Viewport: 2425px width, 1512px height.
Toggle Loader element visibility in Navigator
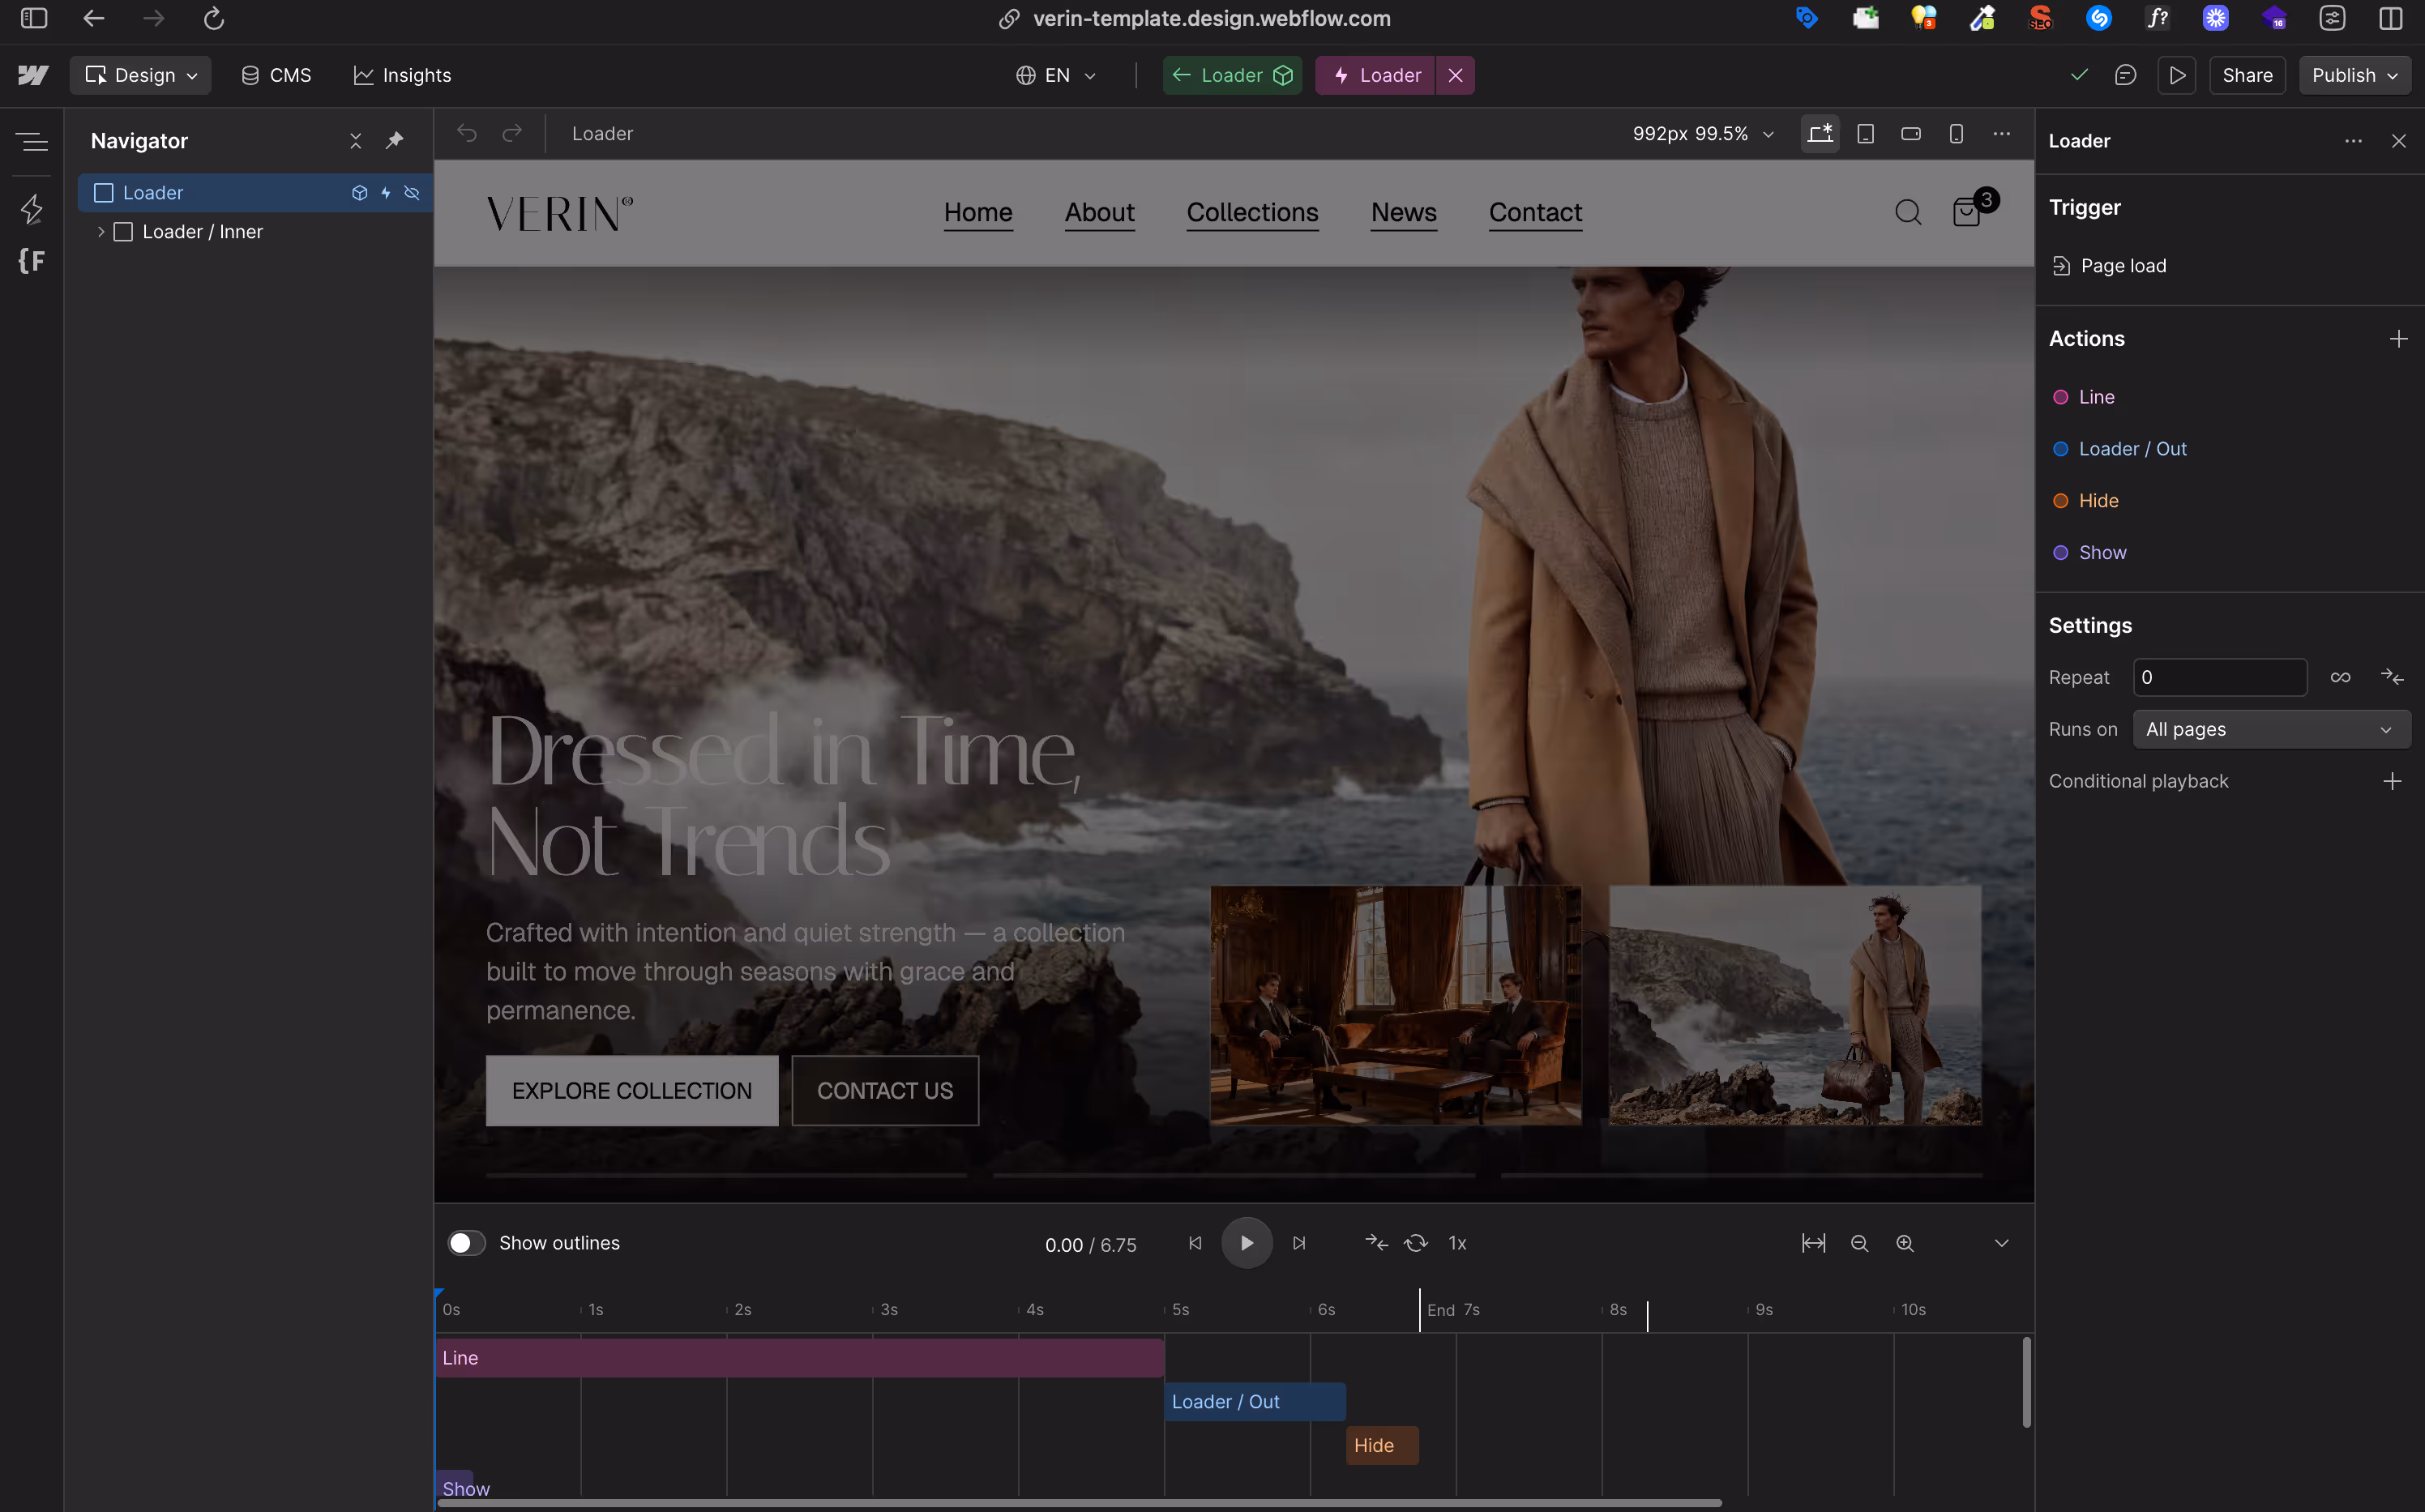pyautogui.click(x=412, y=193)
